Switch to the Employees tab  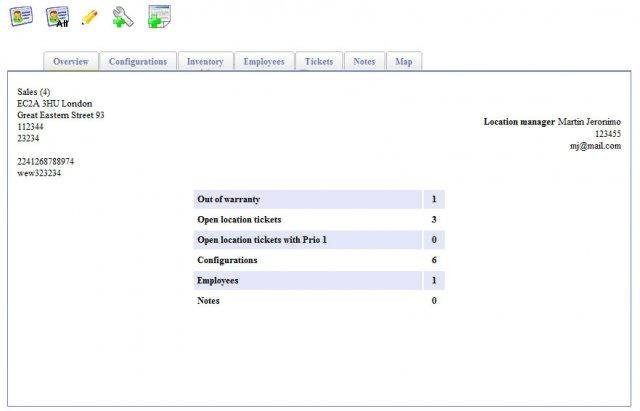pos(264,62)
